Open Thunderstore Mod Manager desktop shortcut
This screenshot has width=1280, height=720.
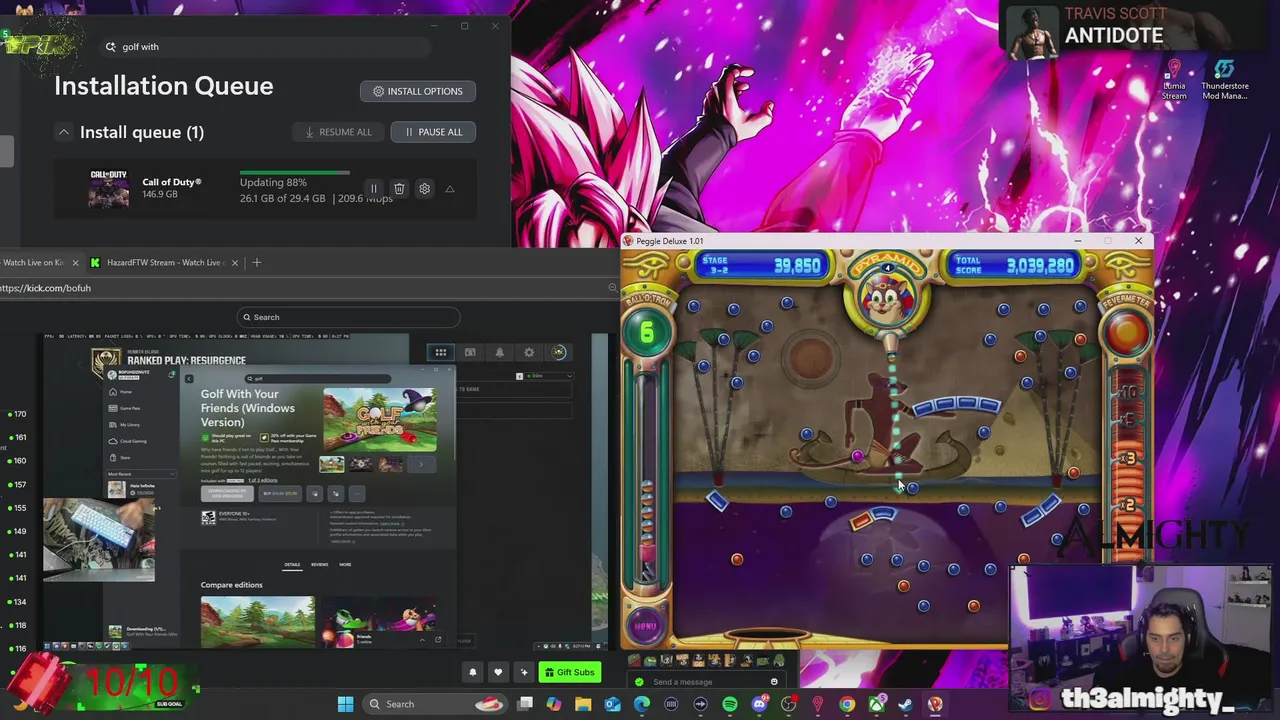[1224, 79]
